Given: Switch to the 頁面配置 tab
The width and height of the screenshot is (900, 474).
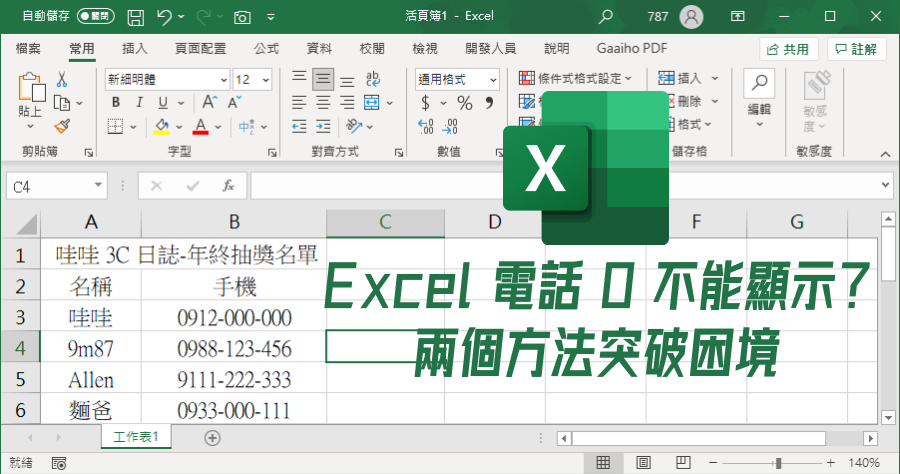Looking at the screenshot, I should (x=200, y=49).
